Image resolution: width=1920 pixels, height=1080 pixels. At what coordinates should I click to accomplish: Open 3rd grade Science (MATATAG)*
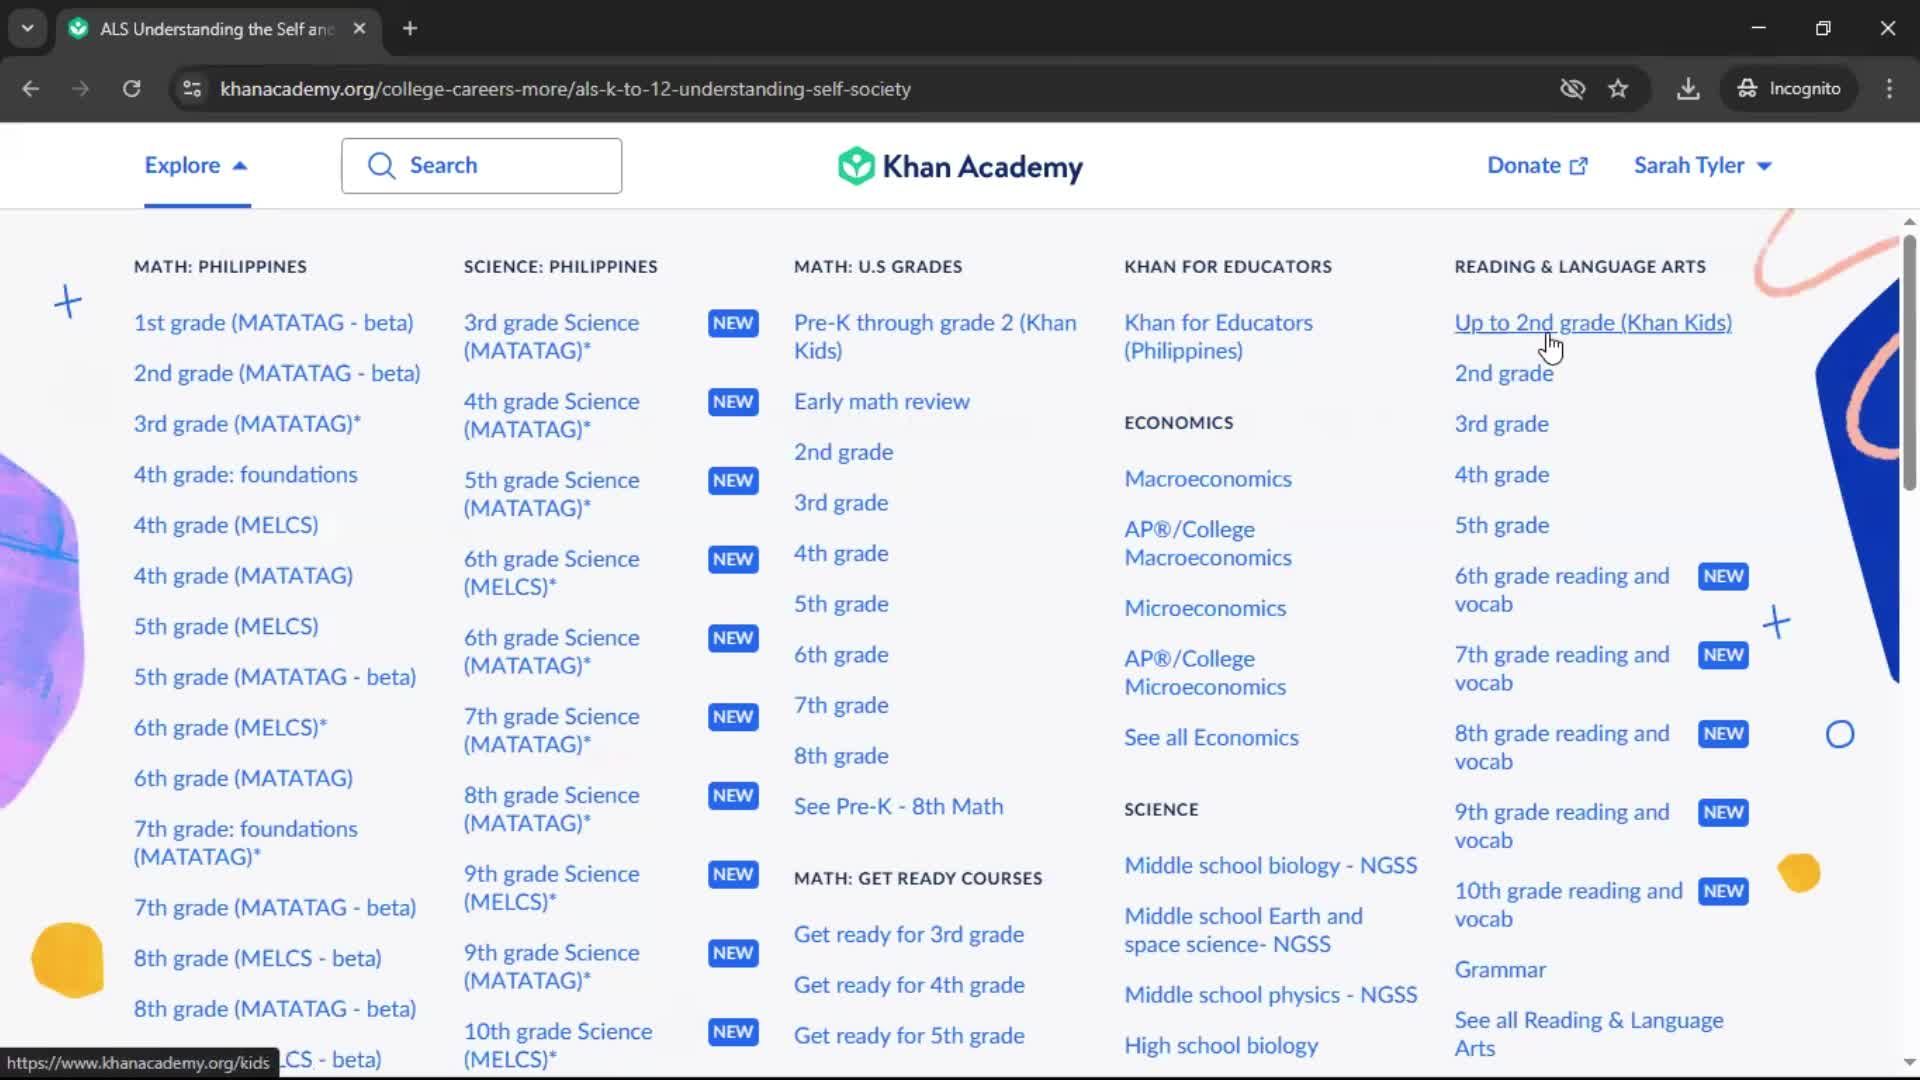tap(551, 337)
